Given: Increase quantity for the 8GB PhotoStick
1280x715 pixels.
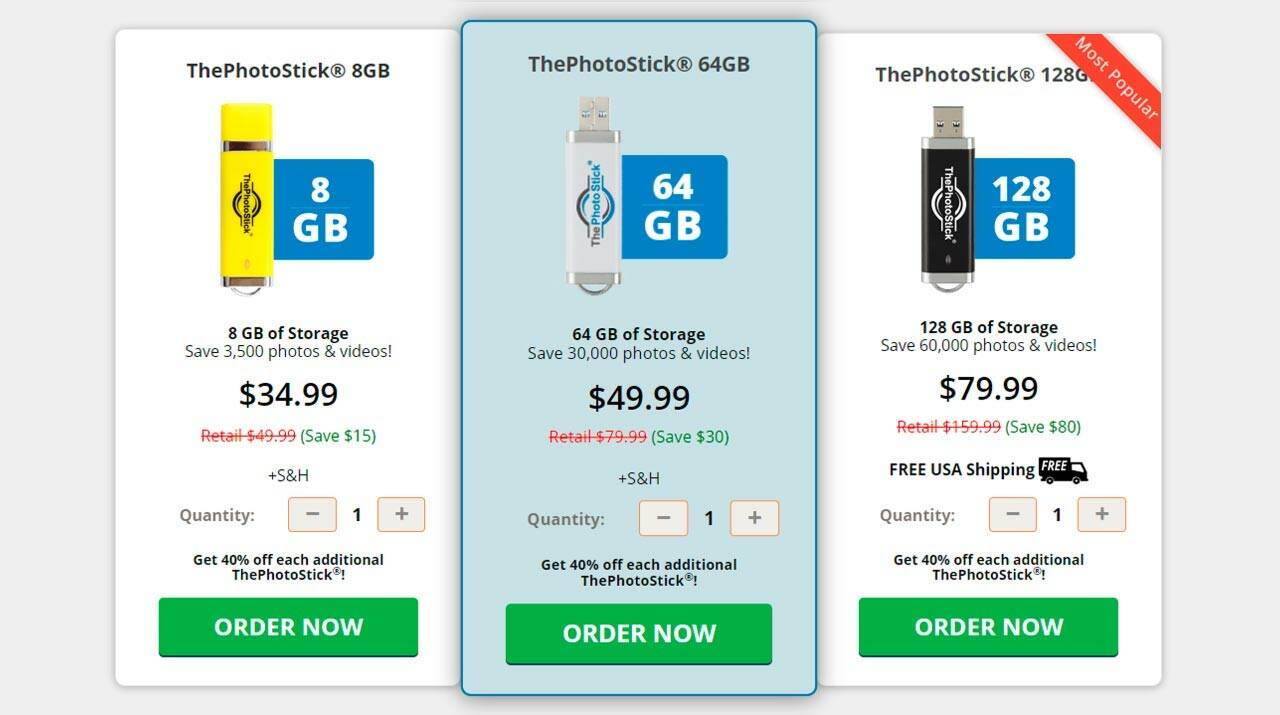Looking at the screenshot, I should tap(401, 515).
